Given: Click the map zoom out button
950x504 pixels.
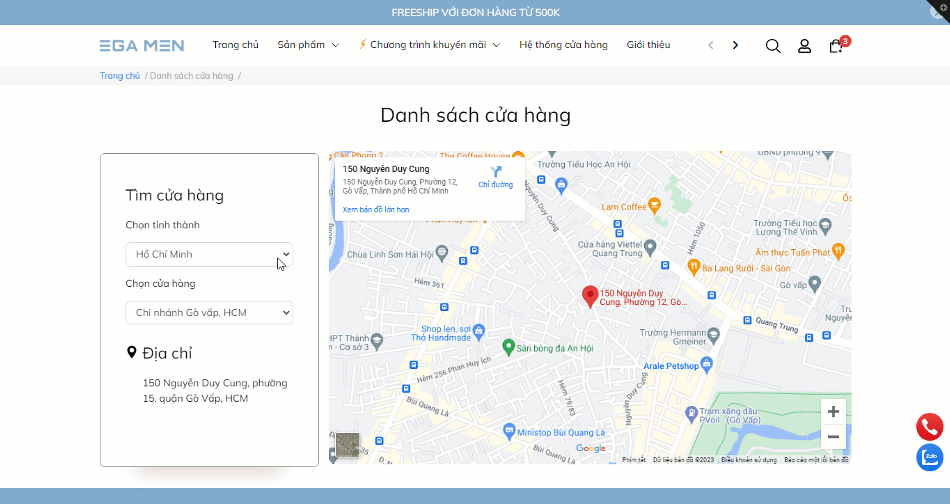Looking at the screenshot, I should (832, 437).
